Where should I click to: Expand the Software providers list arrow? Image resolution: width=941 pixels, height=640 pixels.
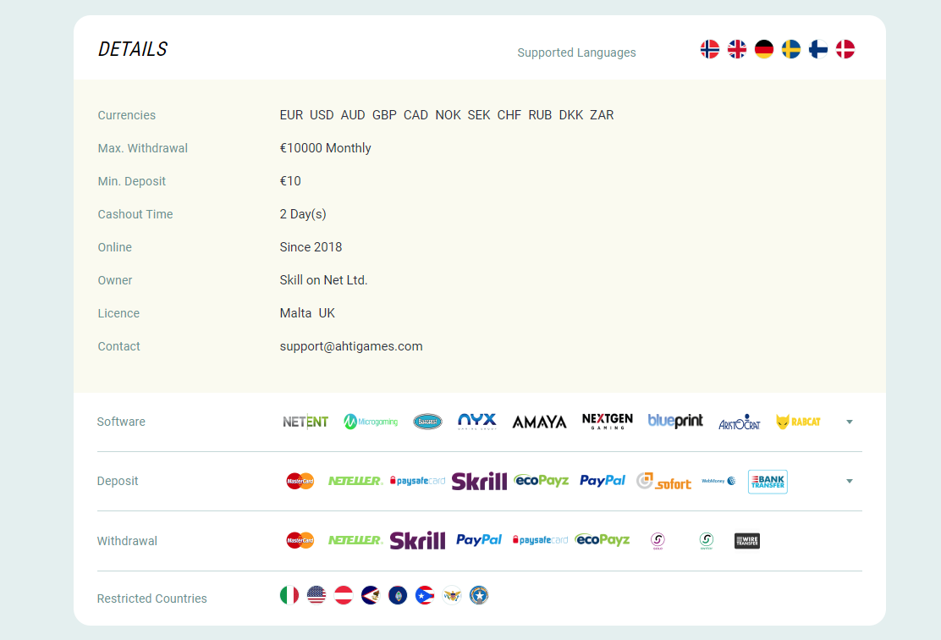pyautogui.click(x=849, y=422)
